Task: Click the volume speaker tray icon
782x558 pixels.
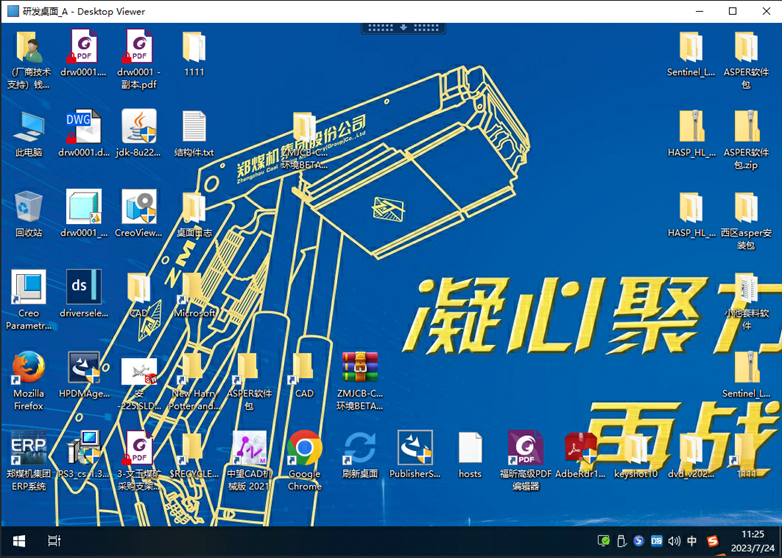Action: click(x=674, y=541)
